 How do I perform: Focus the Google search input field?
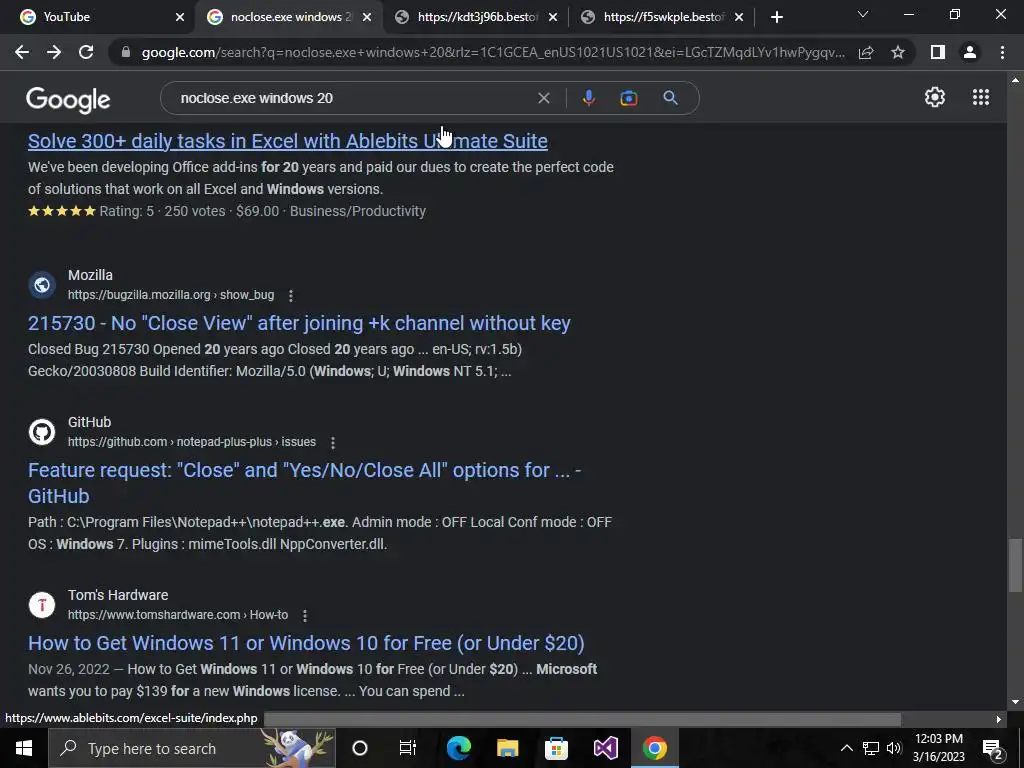[x=353, y=98]
